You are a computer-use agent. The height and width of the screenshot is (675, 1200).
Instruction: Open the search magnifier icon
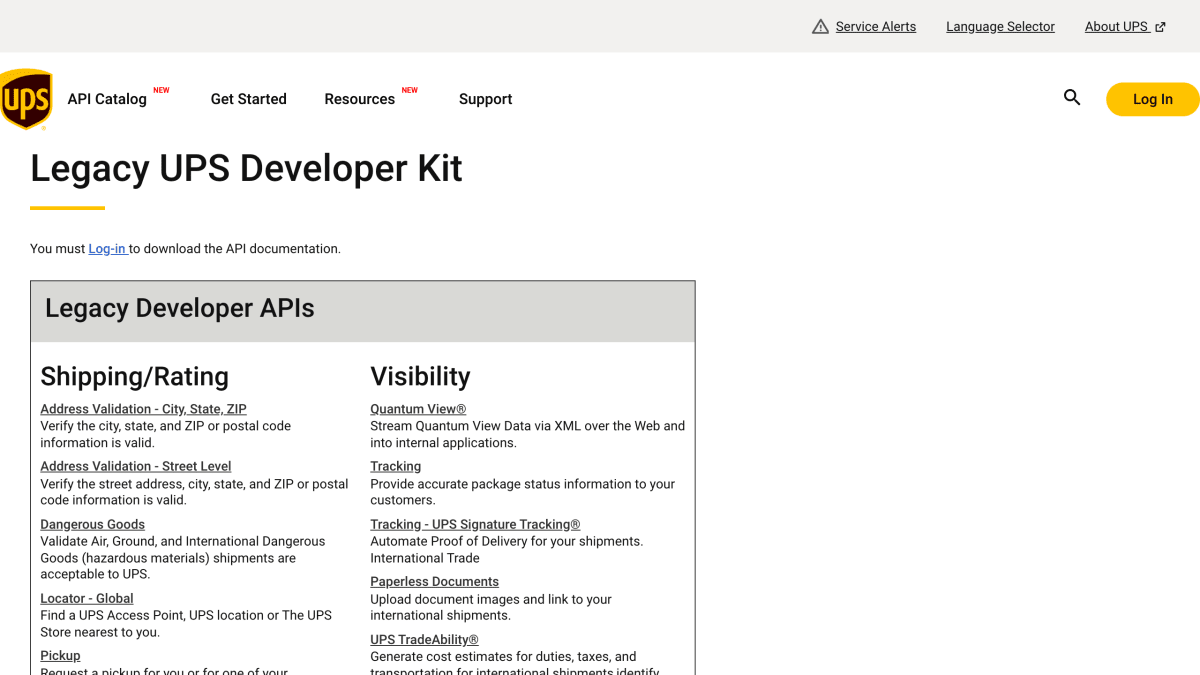pyautogui.click(x=1072, y=98)
